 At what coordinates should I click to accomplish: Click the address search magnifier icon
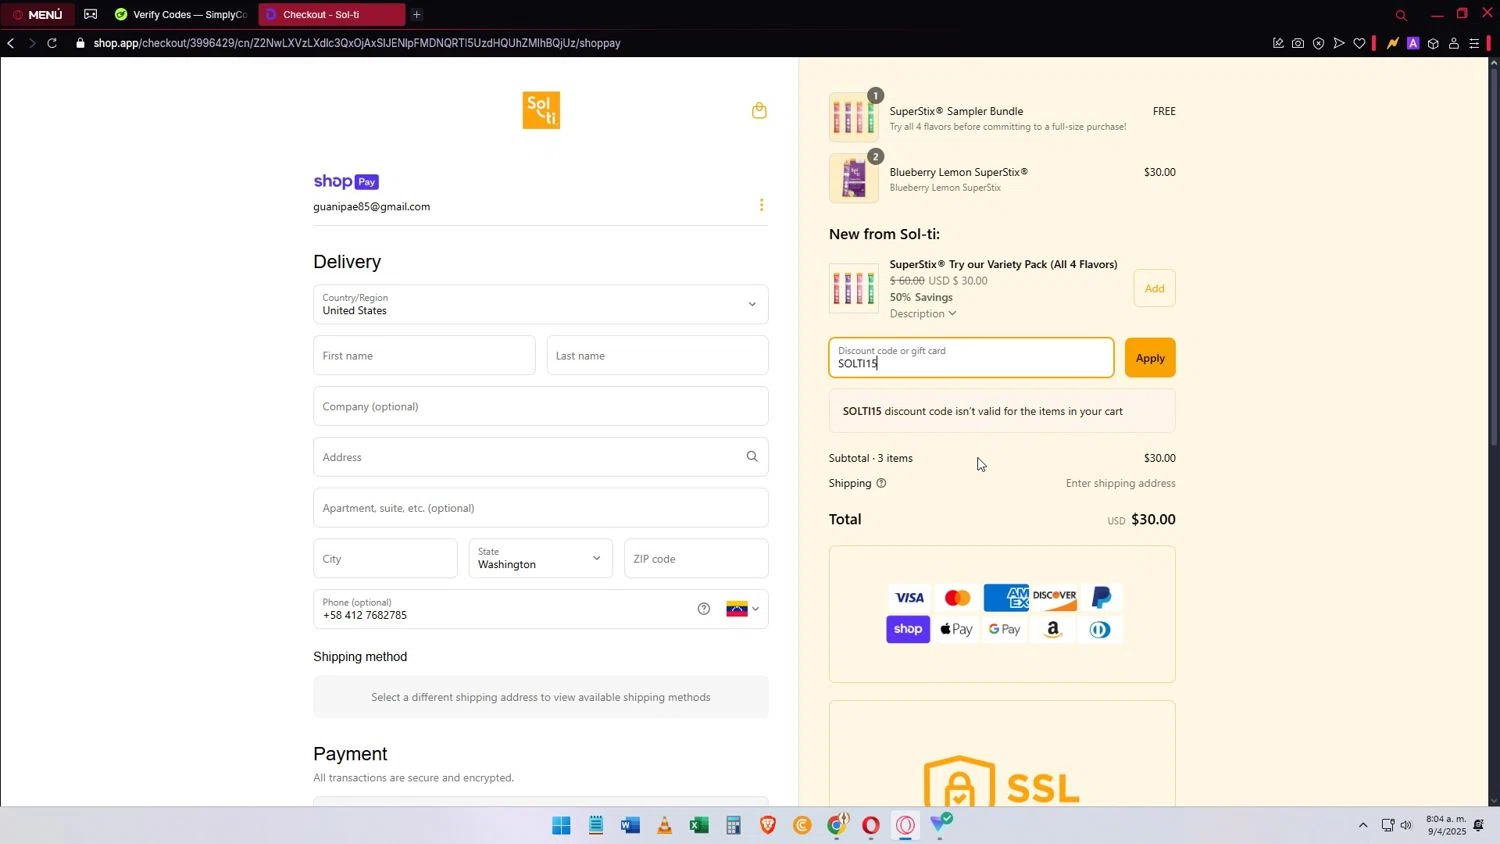pyautogui.click(x=752, y=457)
